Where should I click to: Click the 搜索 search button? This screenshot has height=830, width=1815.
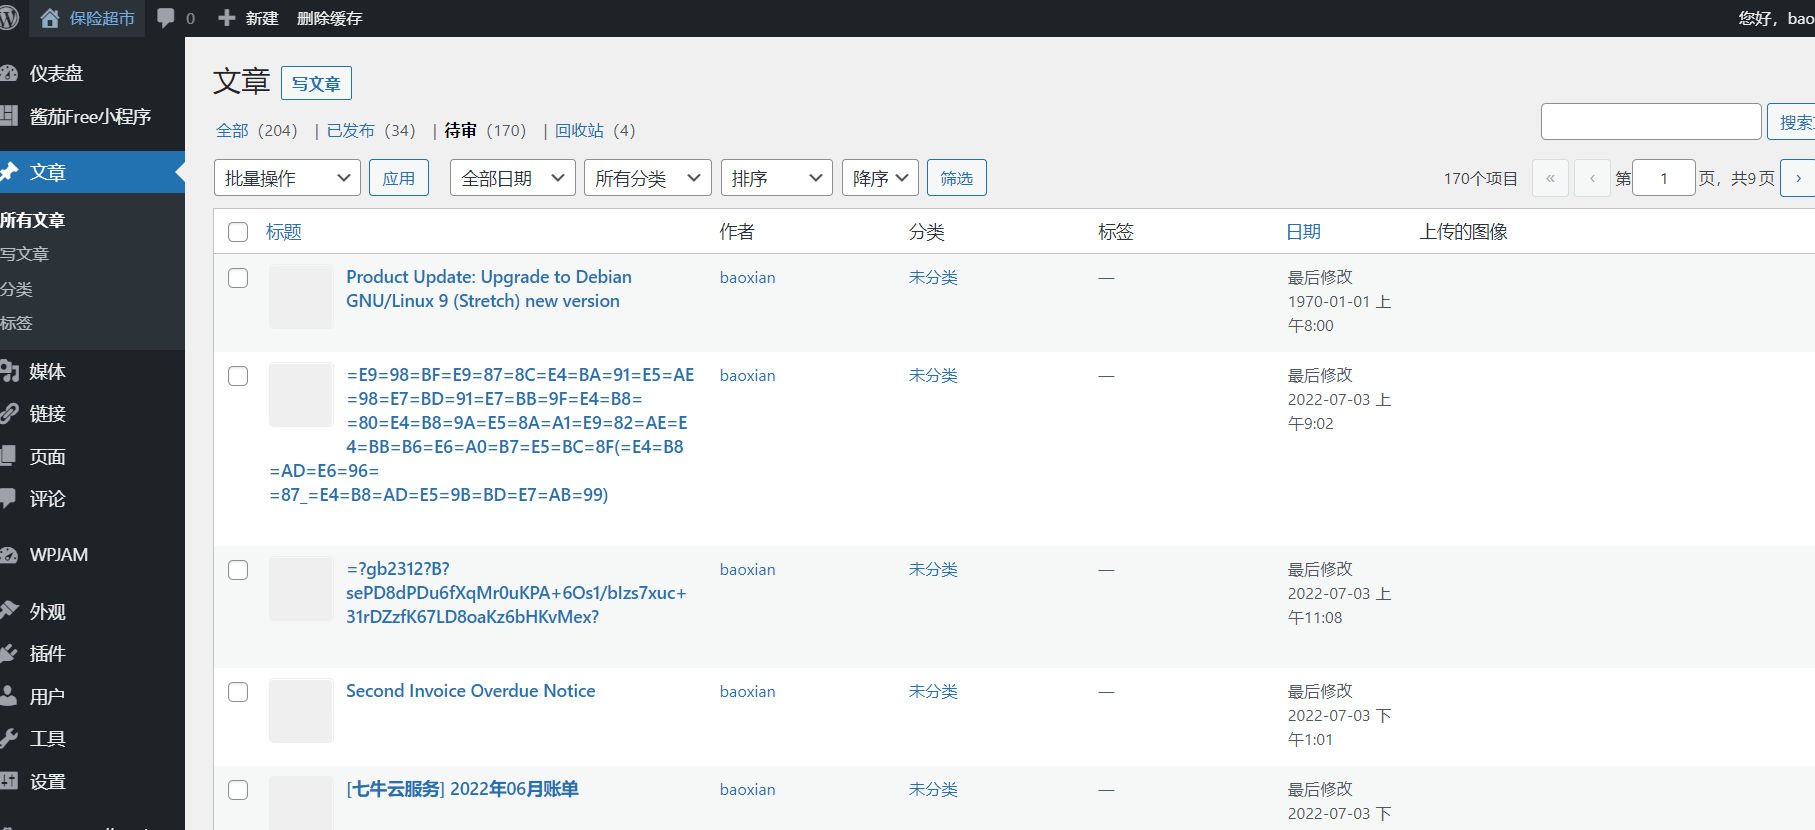point(1792,122)
